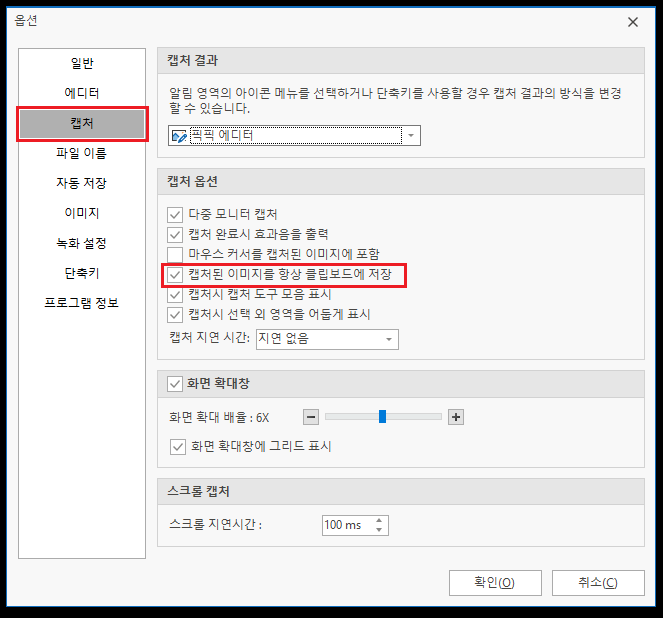Click the 화면 확대 배율 slider handle
The height and width of the screenshot is (618, 663).
[382, 416]
